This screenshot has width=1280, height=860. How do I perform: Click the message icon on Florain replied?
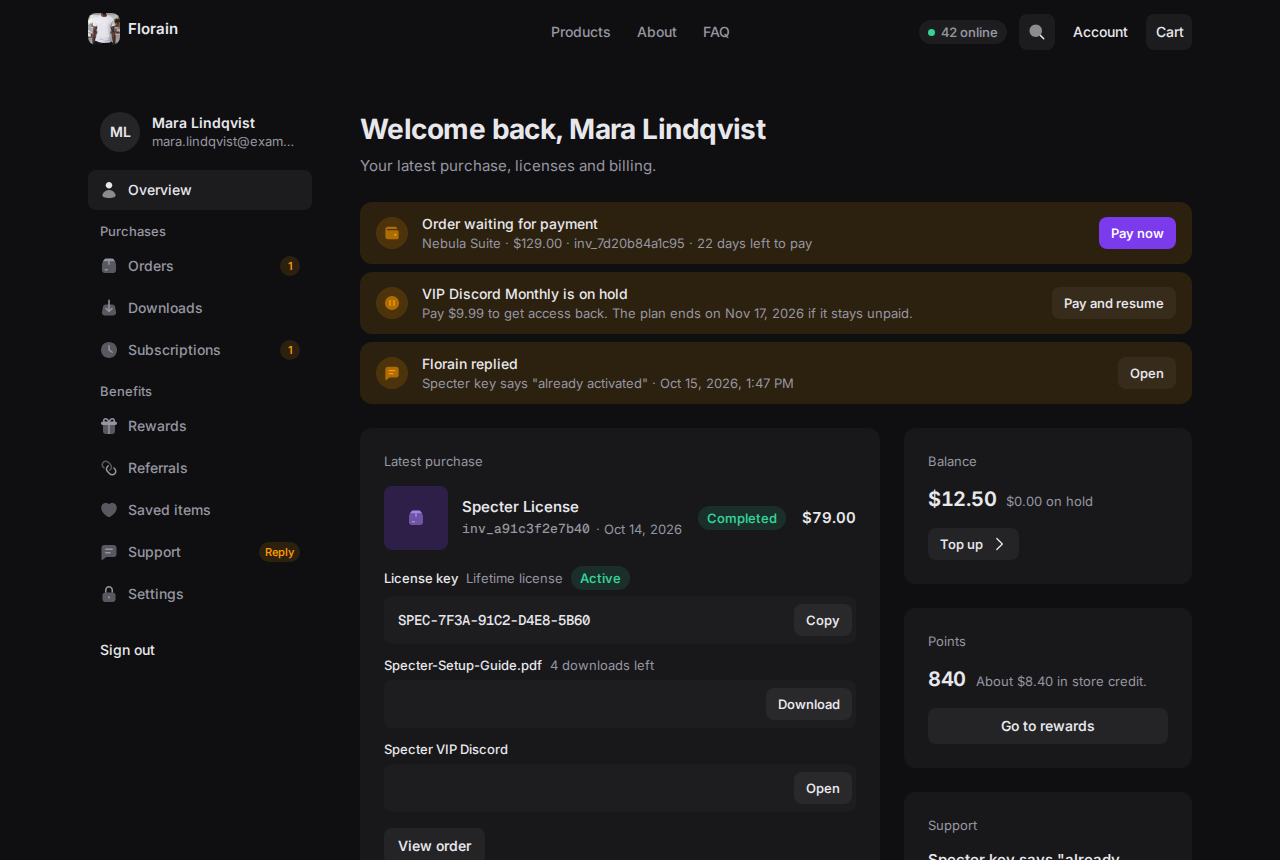392,373
